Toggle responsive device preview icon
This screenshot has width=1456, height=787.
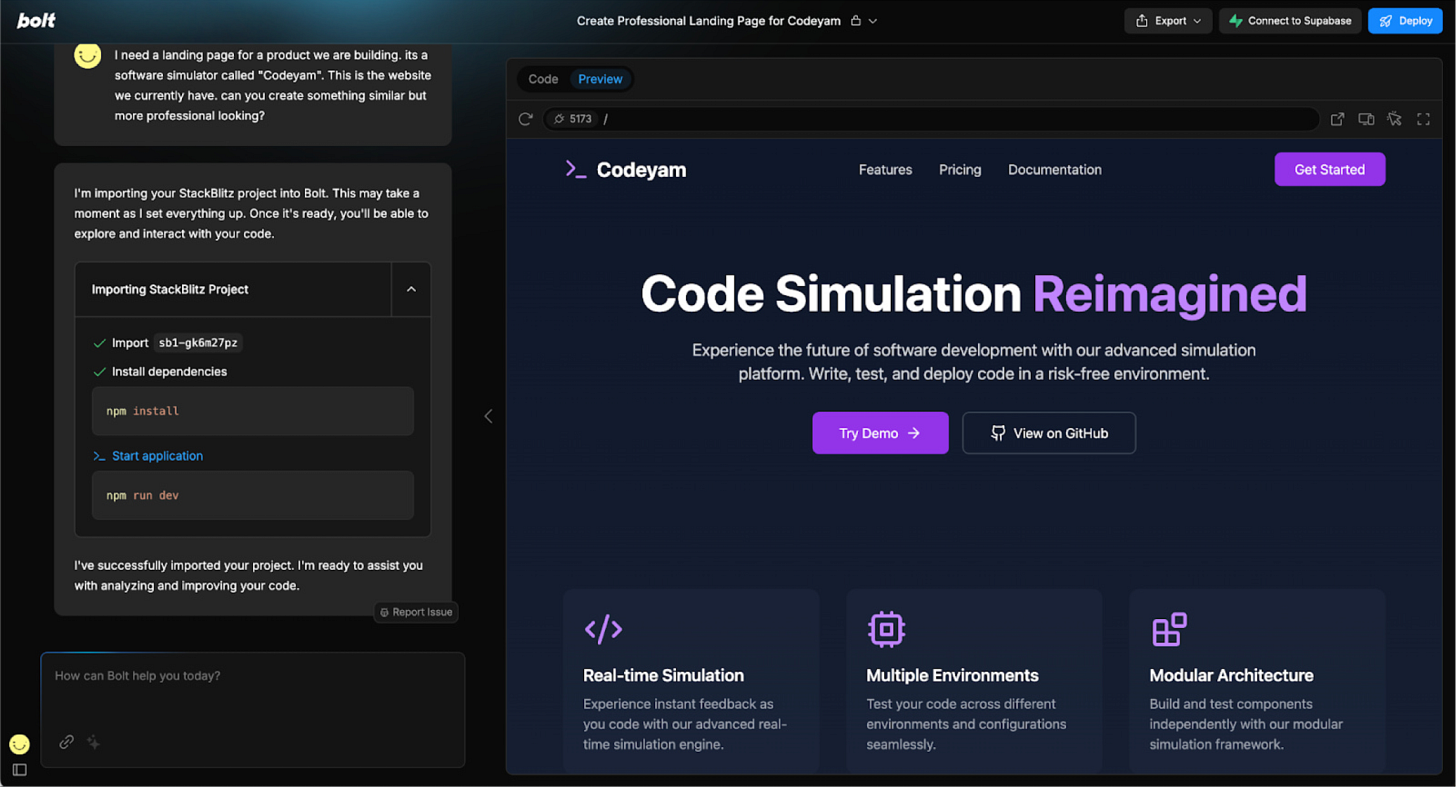tap(1366, 119)
